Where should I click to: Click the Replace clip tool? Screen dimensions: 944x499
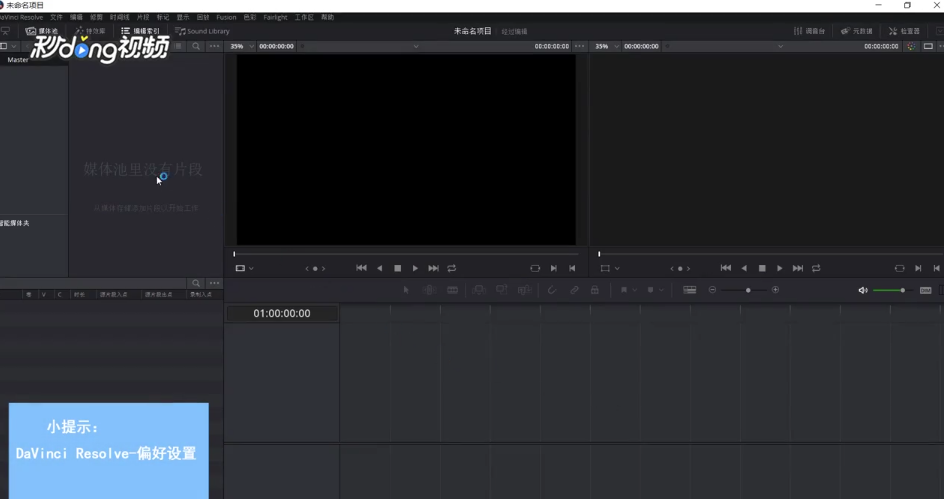click(525, 290)
